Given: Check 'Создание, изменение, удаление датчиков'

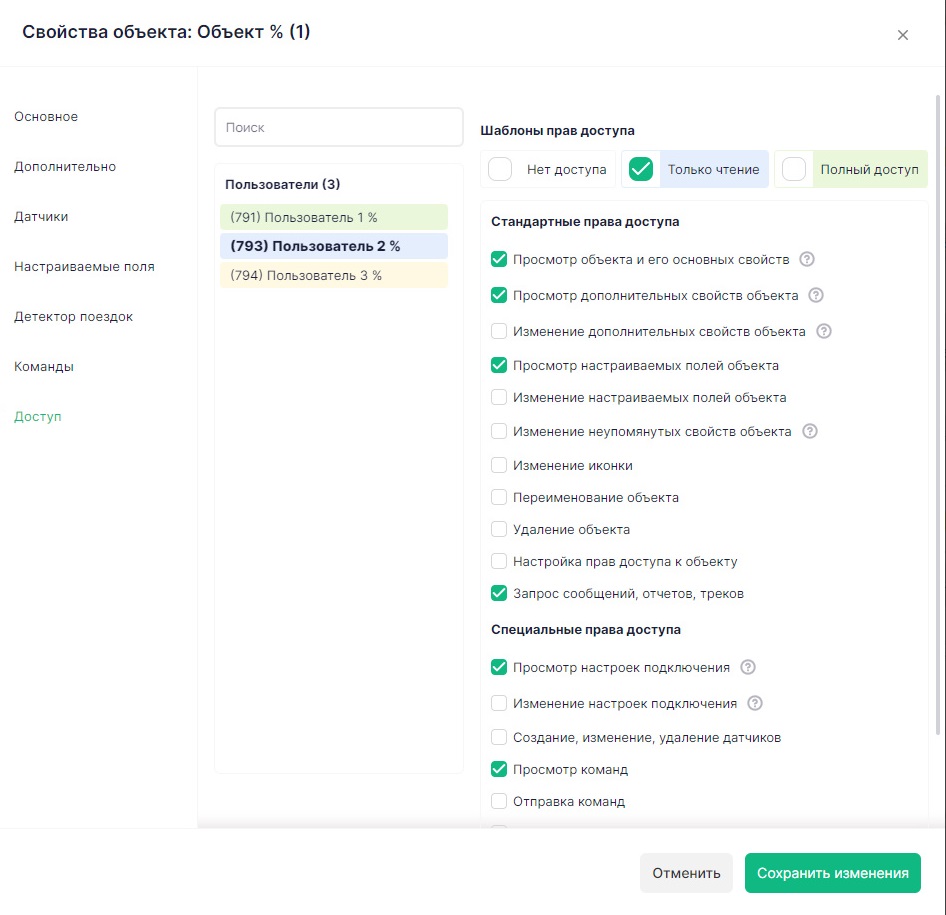Looking at the screenshot, I should point(499,737).
